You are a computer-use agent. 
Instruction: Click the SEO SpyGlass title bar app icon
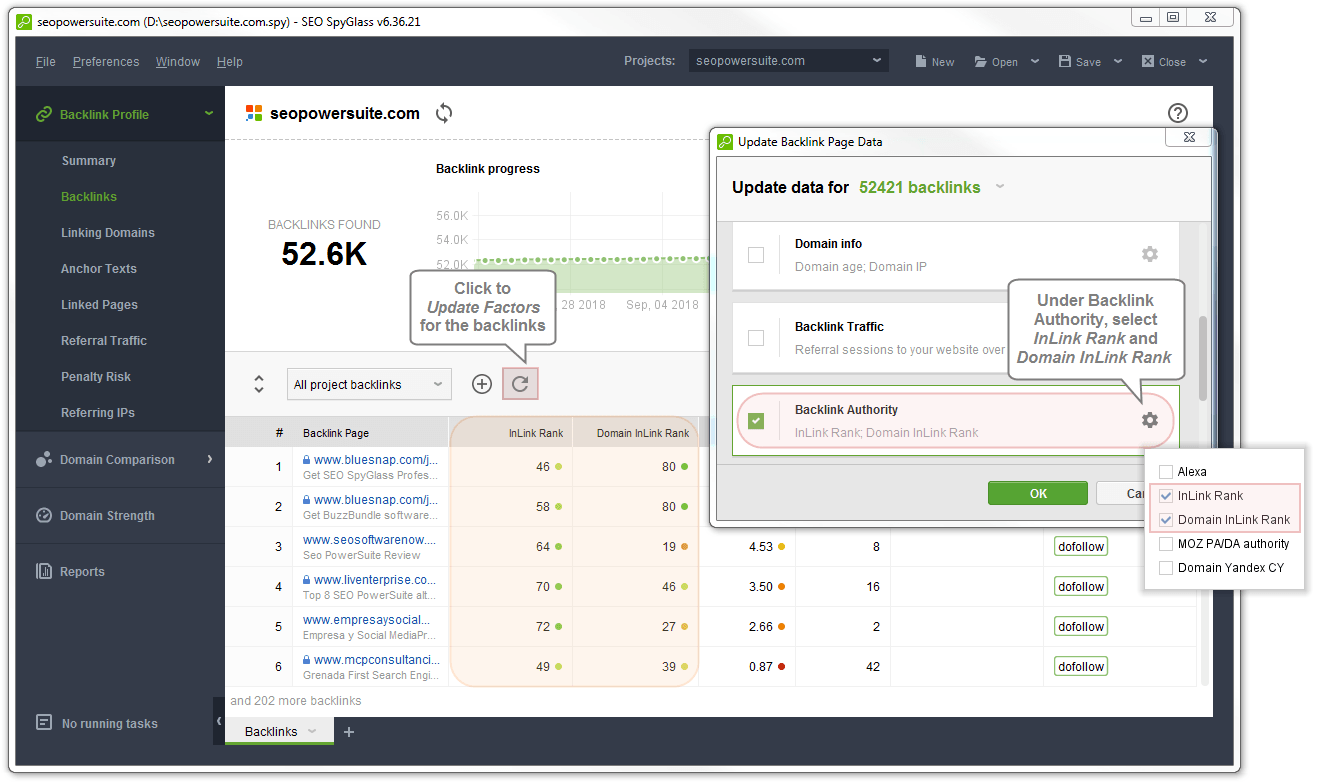(24, 21)
